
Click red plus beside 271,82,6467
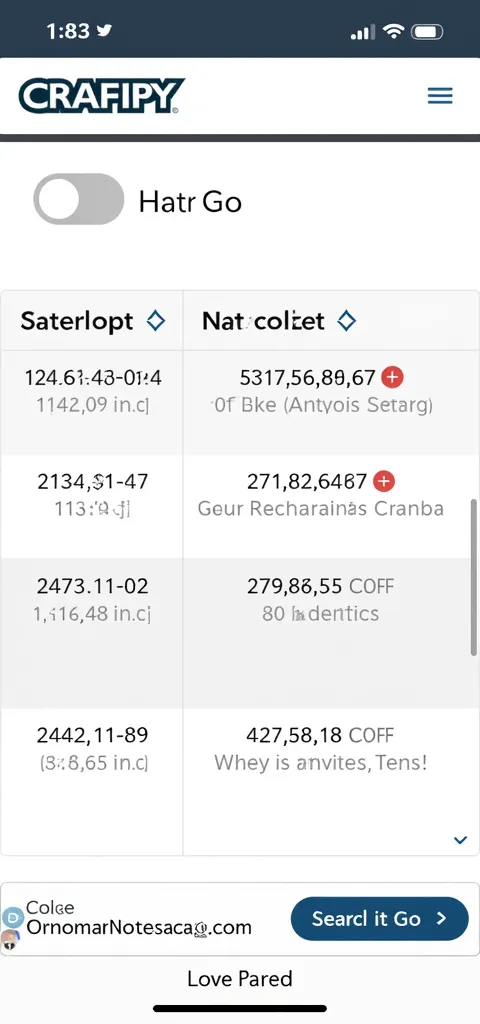click(384, 481)
